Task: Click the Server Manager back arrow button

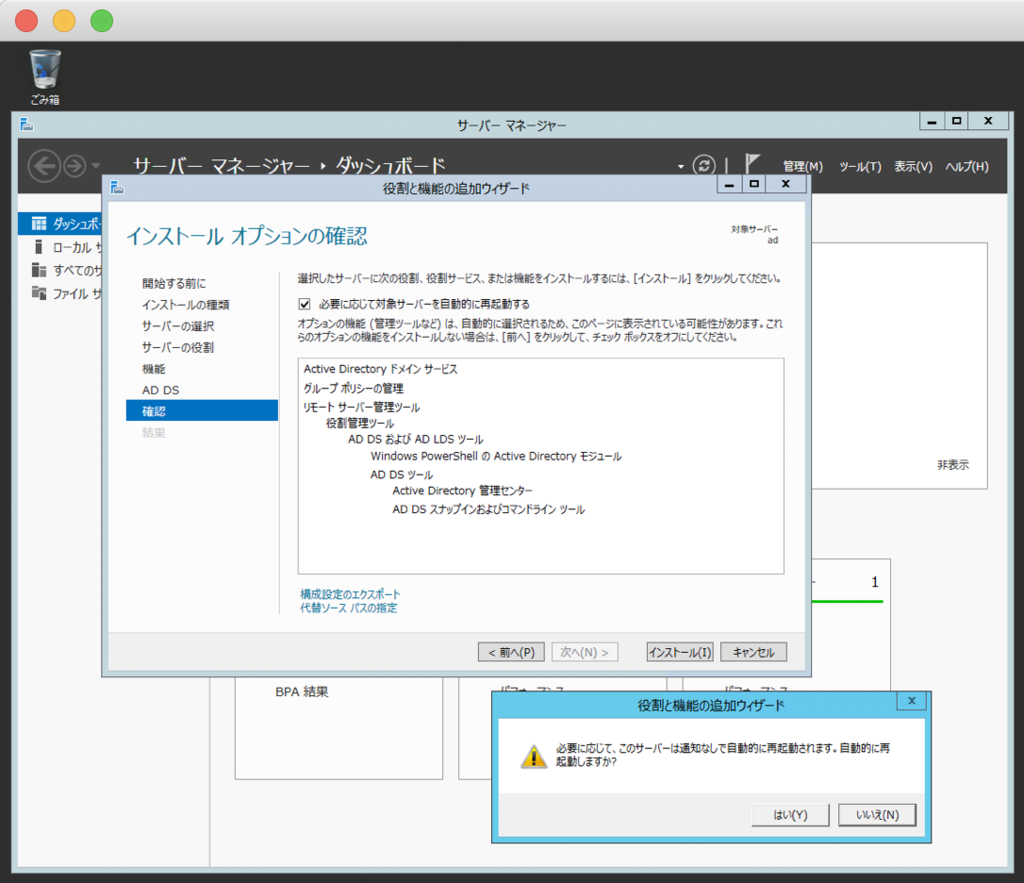Action: (44, 166)
